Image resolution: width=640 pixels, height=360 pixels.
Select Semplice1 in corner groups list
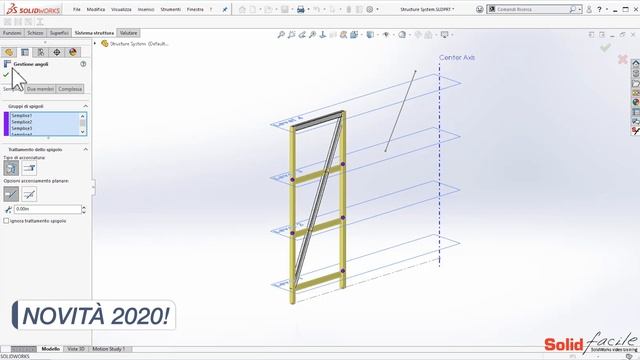pos(22,116)
